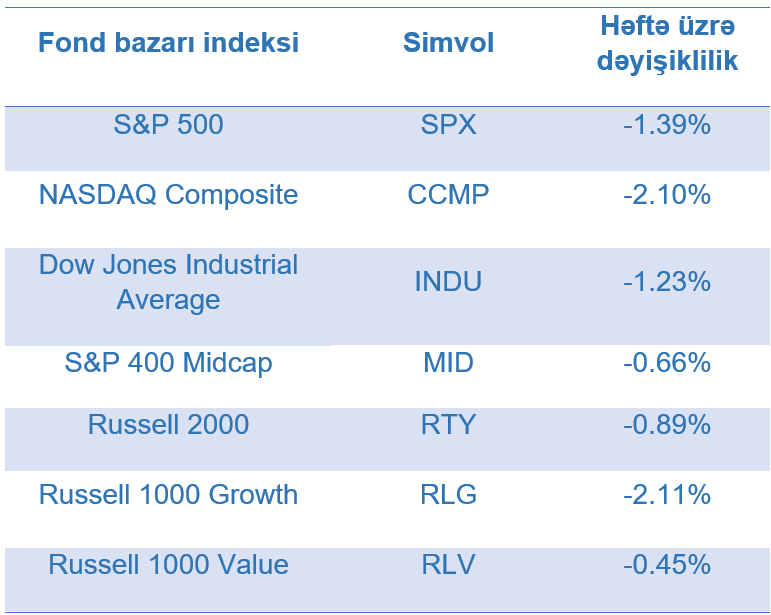This screenshot has height=615, width=771.
Task: Click the 'Fond bazarı indeksi' column header
Action: coord(168,43)
